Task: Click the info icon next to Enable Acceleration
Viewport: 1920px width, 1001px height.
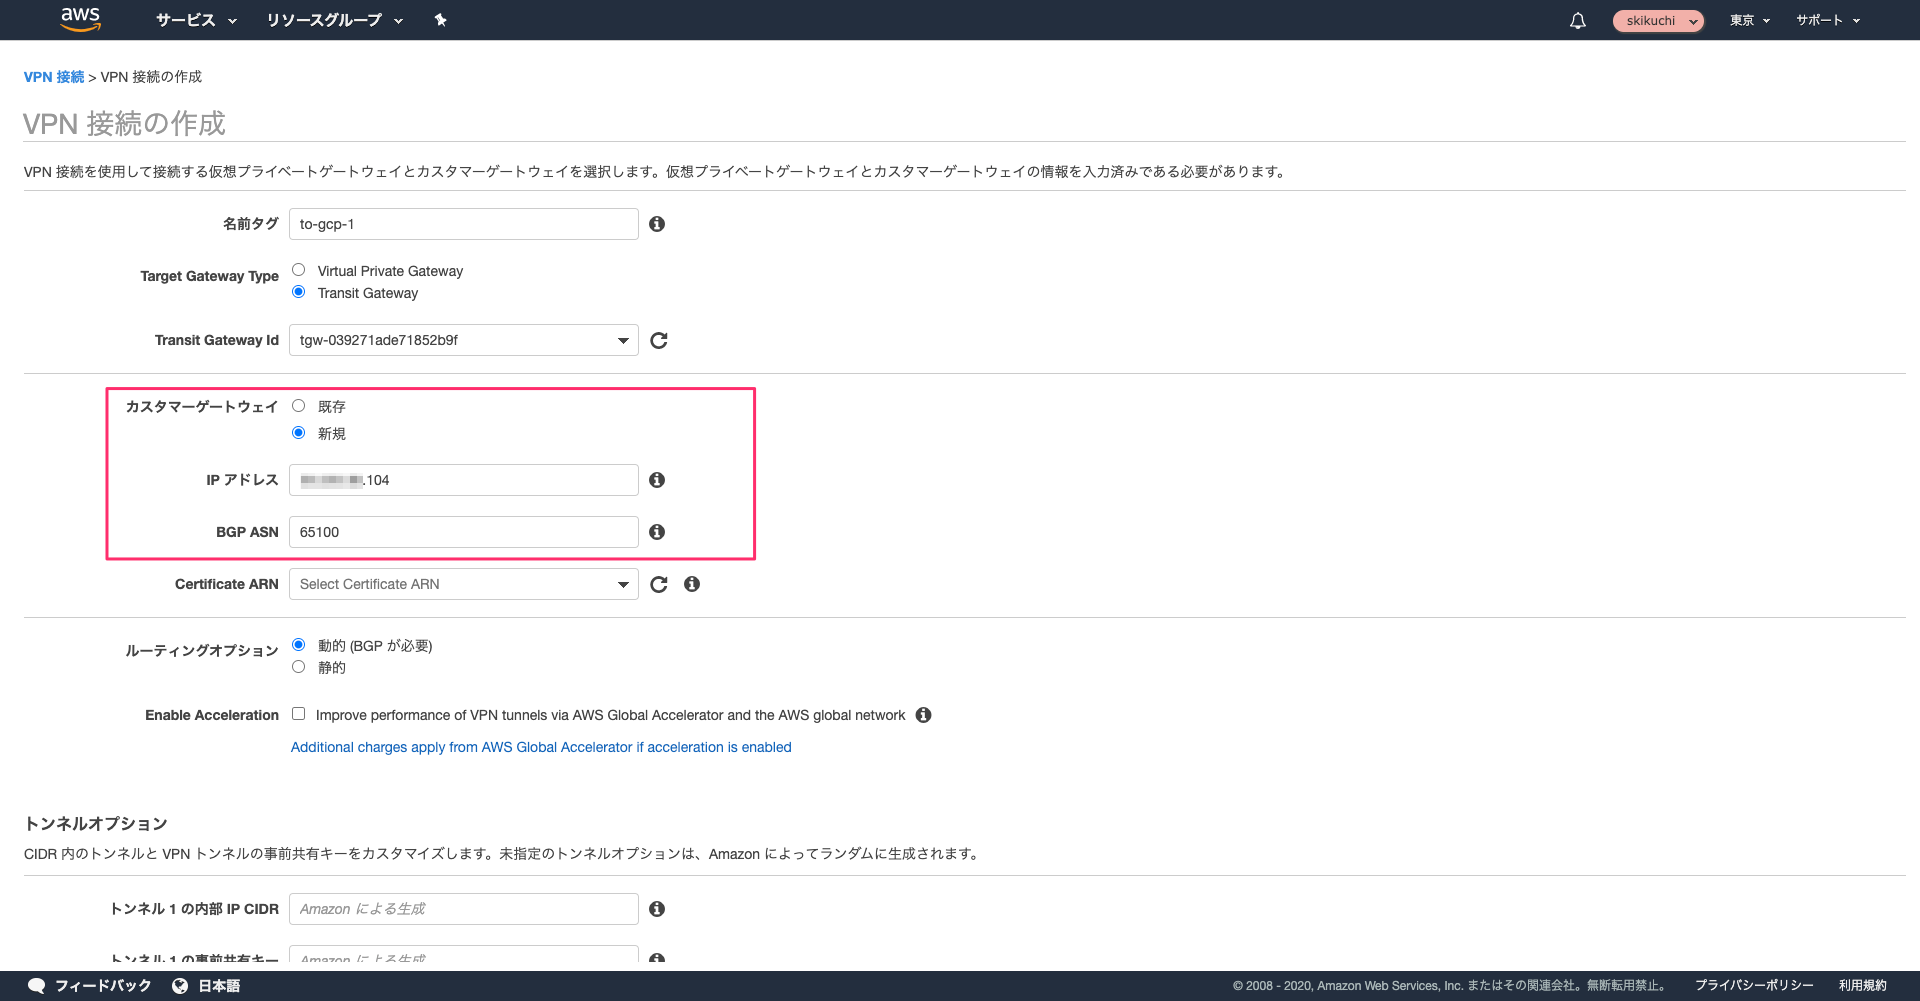Action: click(x=923, y=715)
